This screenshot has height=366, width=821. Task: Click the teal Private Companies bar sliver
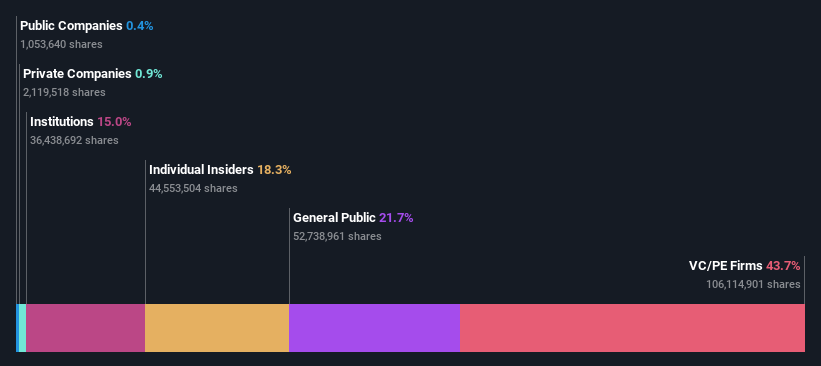click(23, 328)
